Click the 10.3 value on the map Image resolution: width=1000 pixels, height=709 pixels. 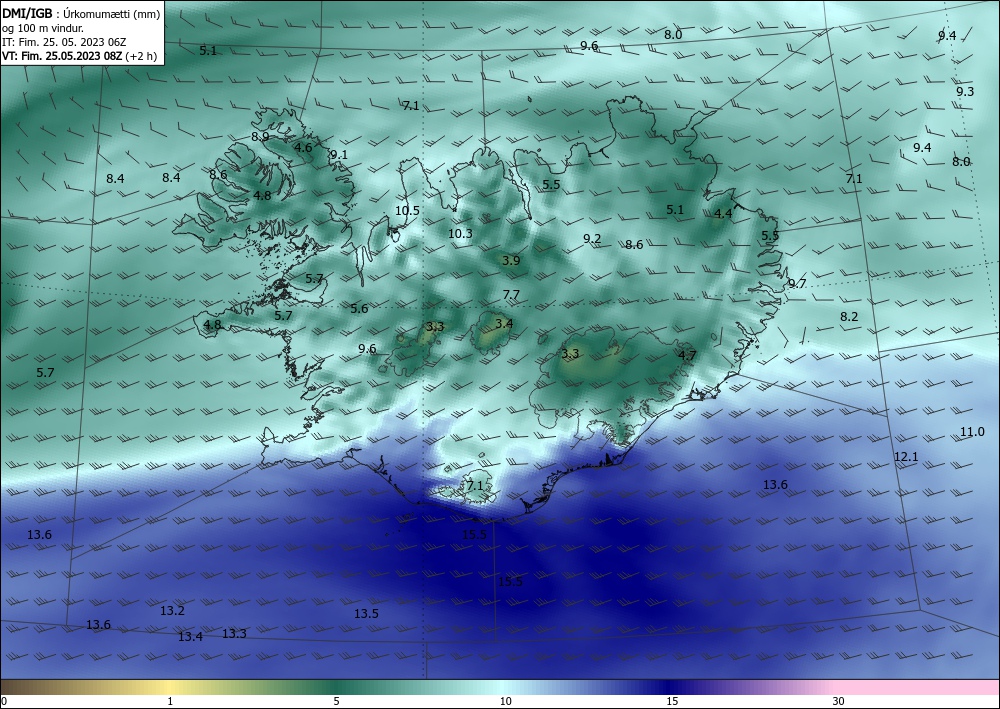coord(460,233)
